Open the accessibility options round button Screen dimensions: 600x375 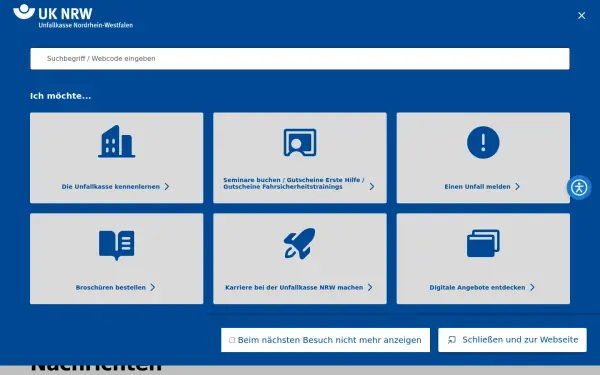[579, 188]
